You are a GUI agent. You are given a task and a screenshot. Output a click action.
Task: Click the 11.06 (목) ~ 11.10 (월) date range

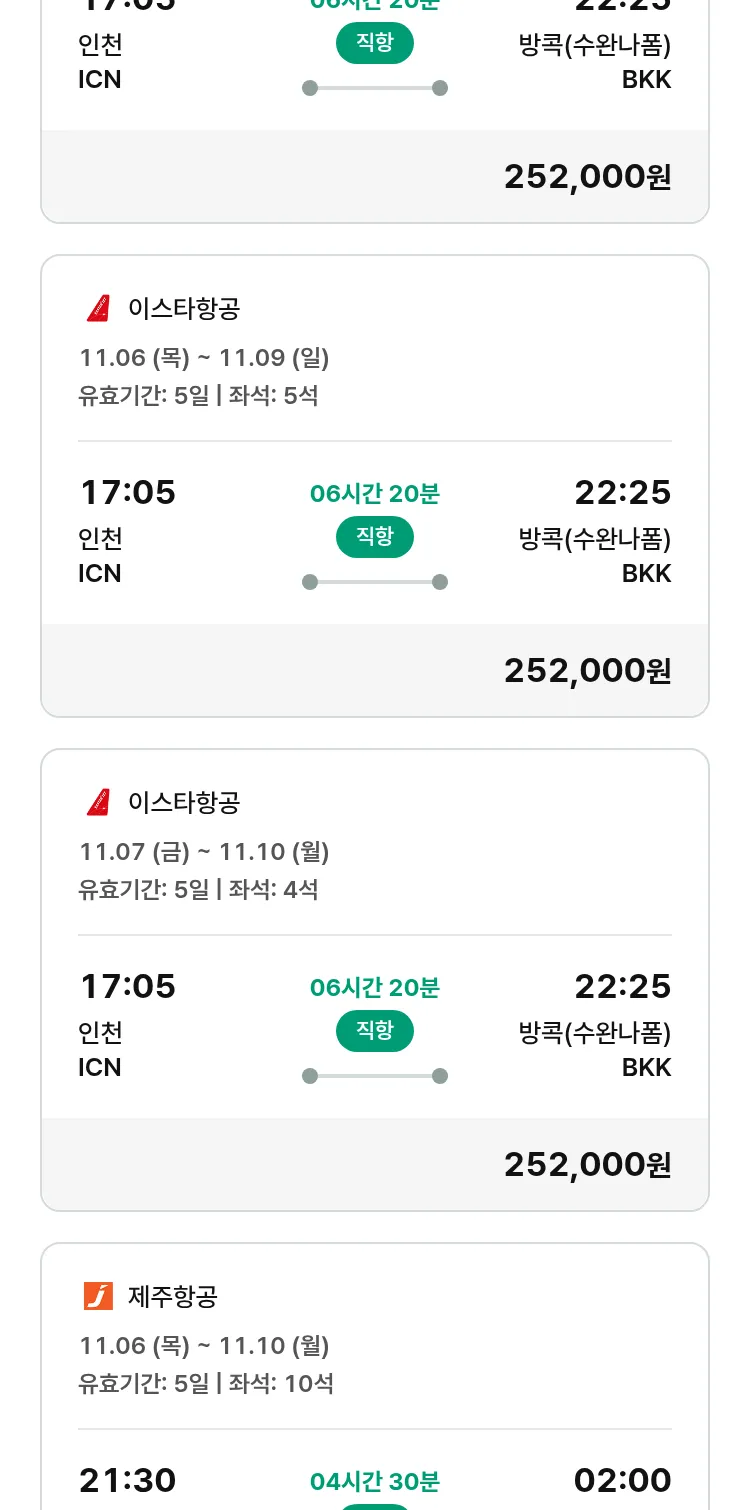204,1346
